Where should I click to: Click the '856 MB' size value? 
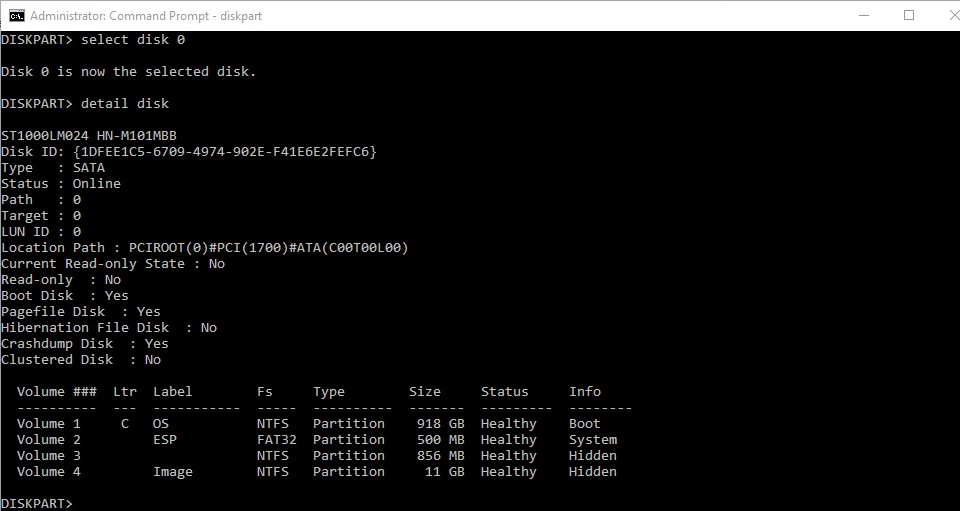441,455
